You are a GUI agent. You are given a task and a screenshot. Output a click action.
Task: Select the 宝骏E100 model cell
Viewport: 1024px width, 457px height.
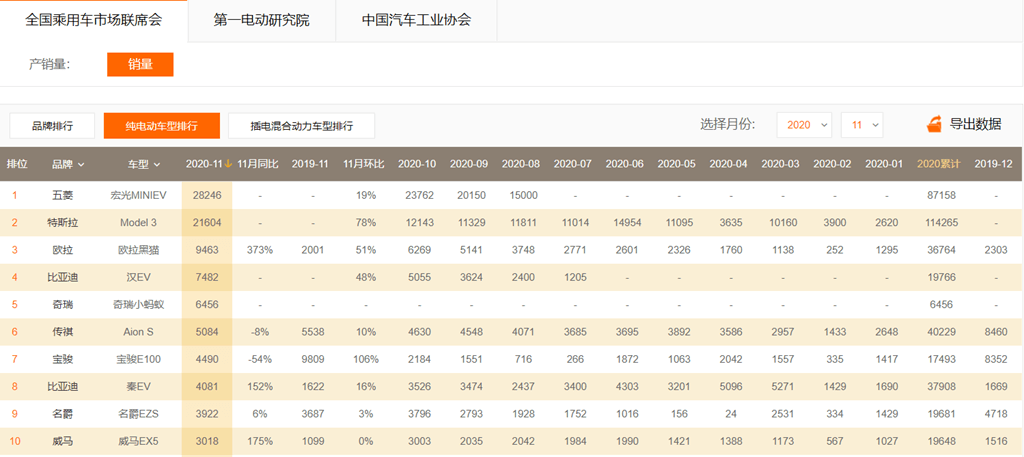138,360
